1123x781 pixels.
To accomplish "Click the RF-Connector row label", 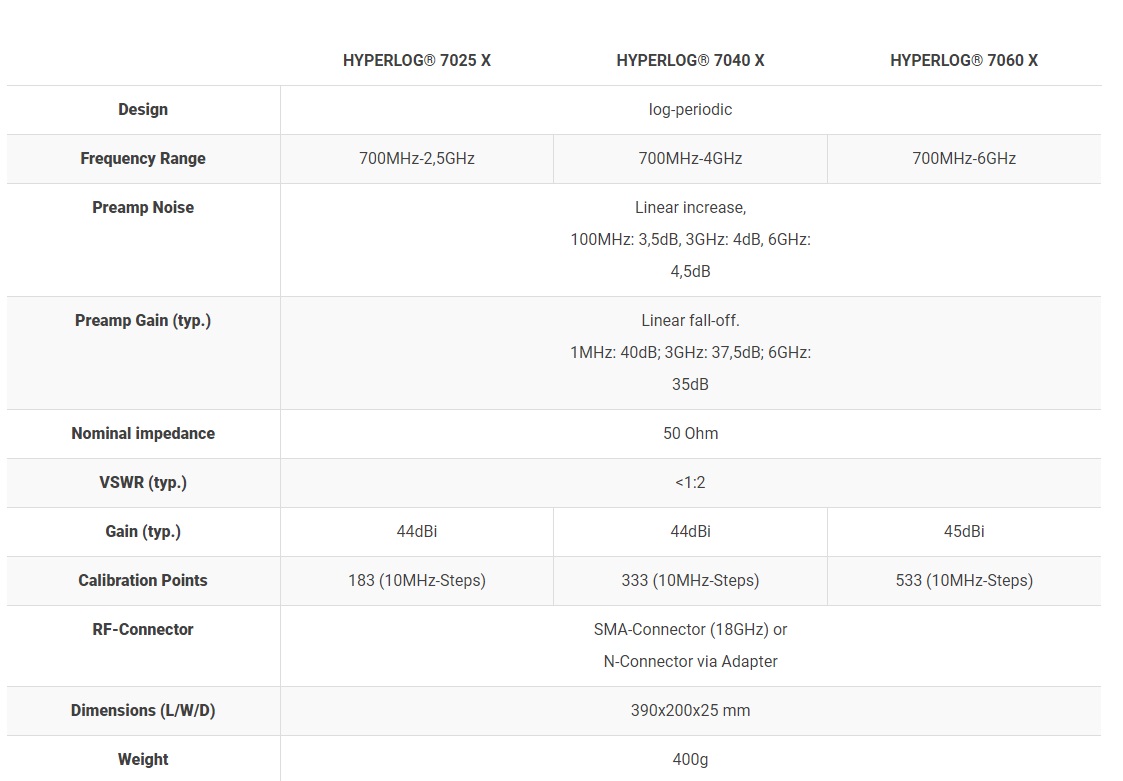I will coord(143,629).
